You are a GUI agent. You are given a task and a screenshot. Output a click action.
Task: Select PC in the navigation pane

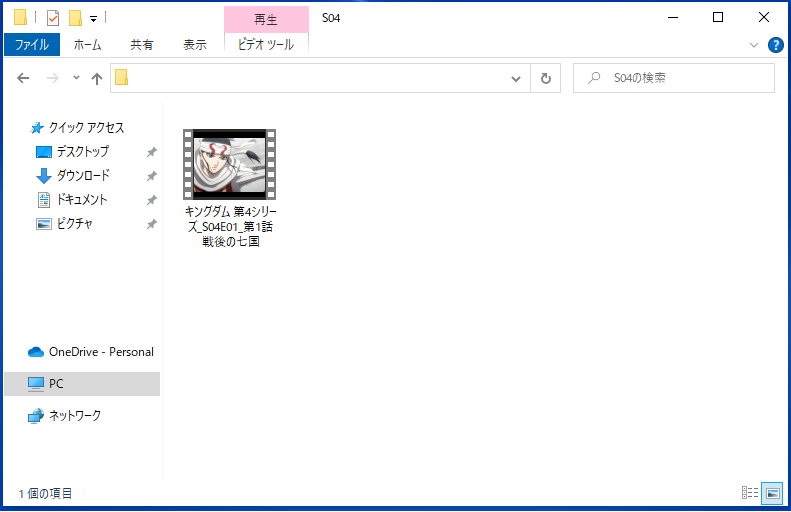[82, 384]
